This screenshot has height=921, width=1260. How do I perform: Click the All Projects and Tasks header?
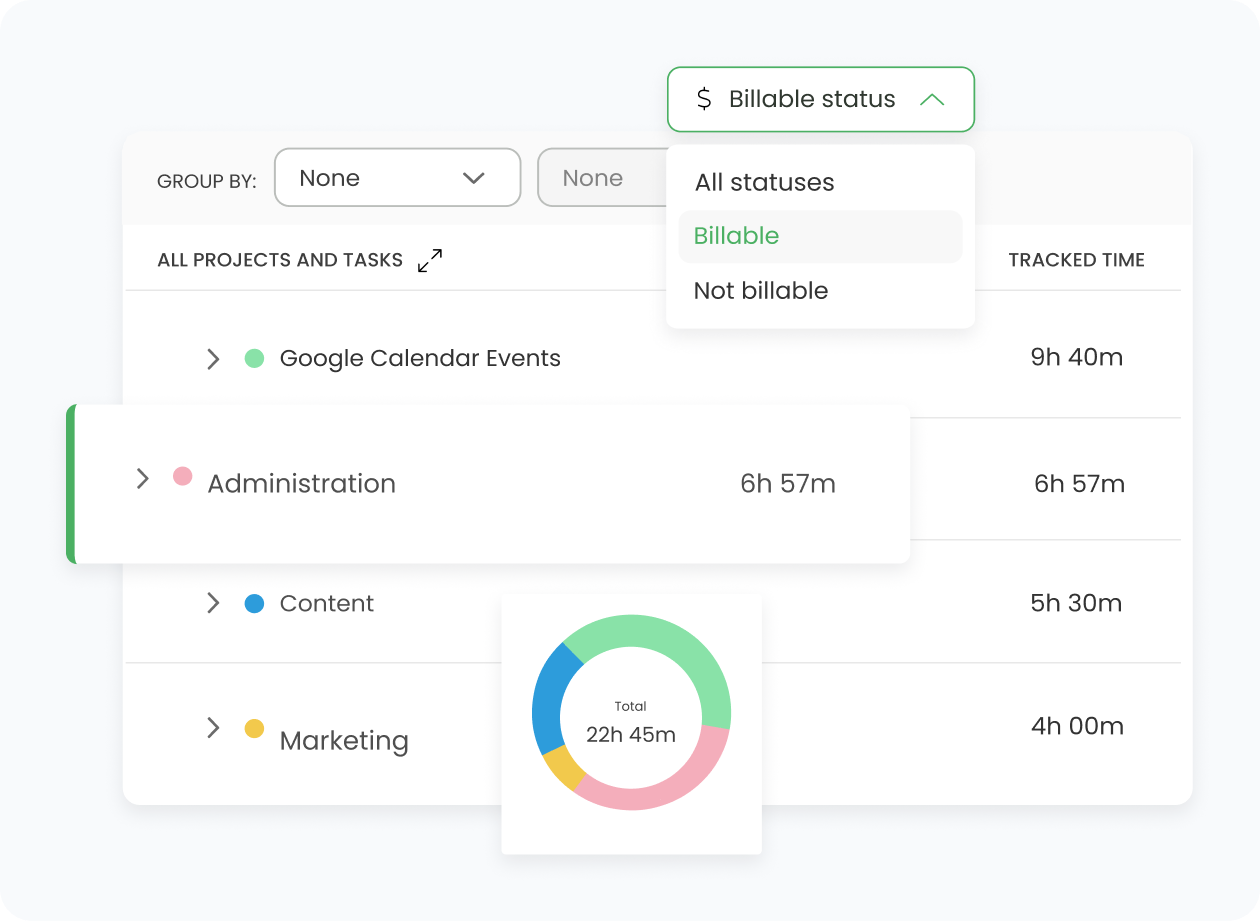[x=280, y=260]
